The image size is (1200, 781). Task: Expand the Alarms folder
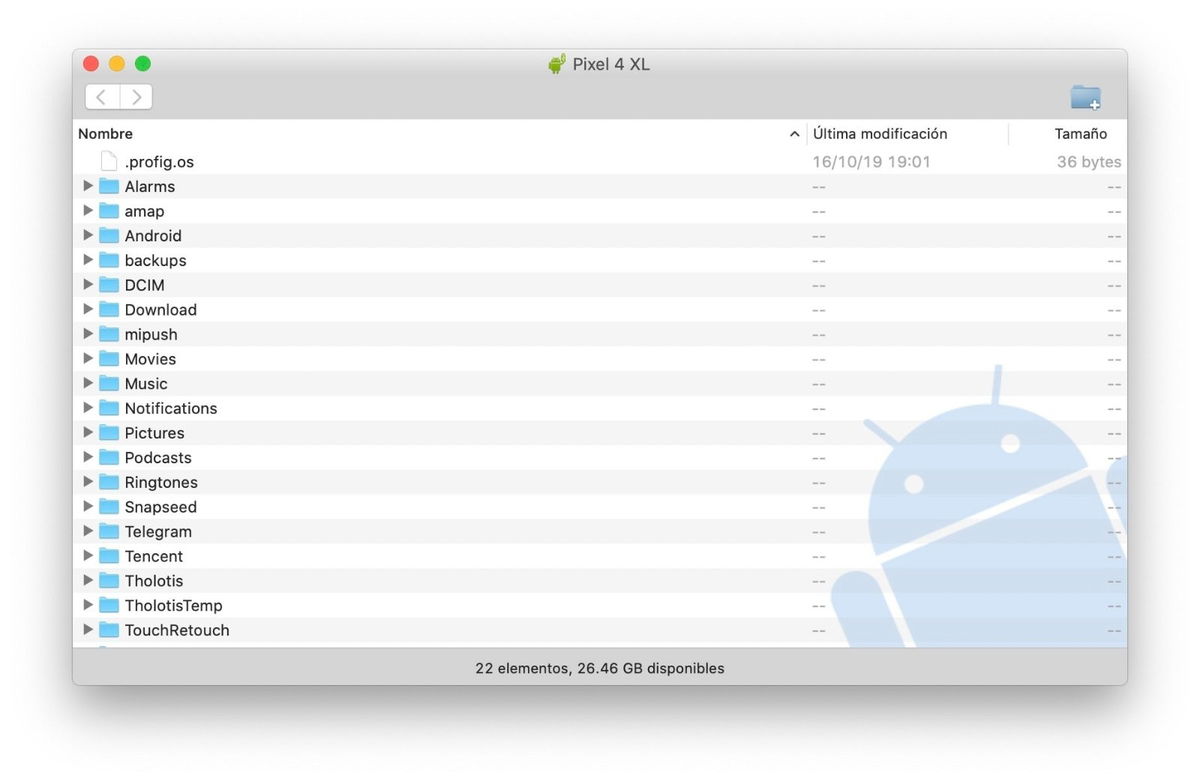coord(88,186)
